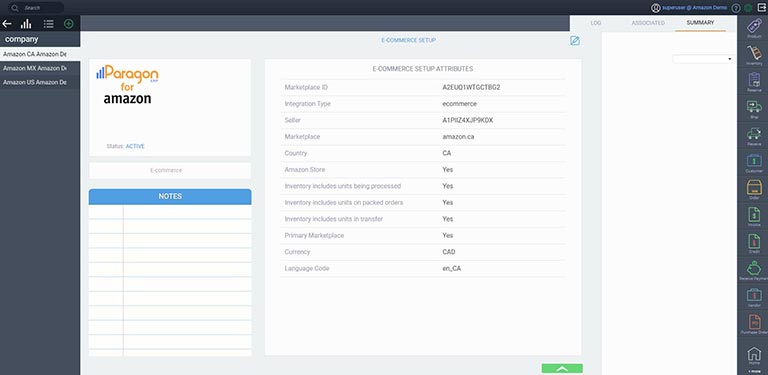
Task: Open the Purchase Order icon
Action: [754, 322]
